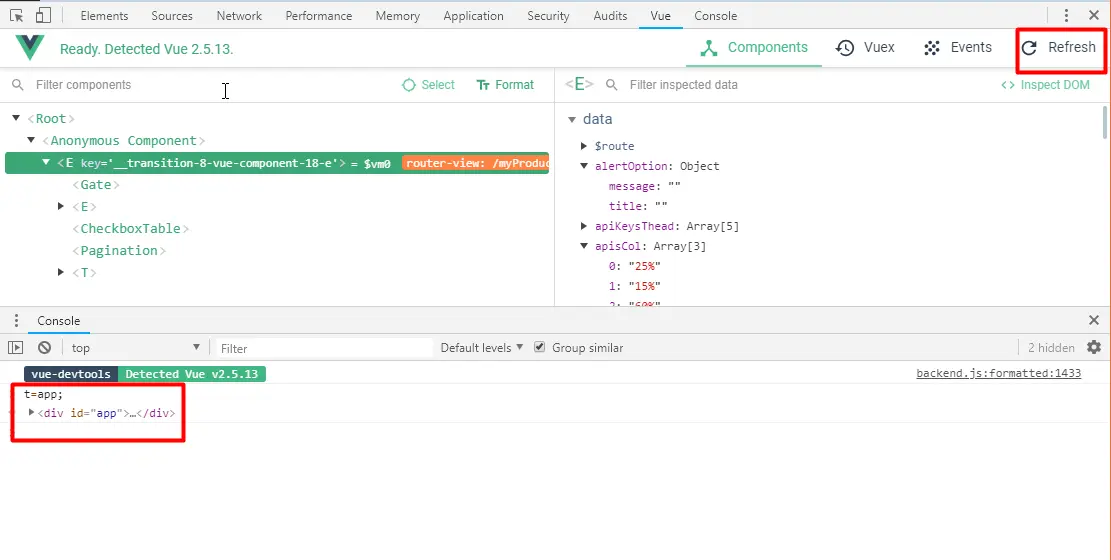1111x560 pixels.
Task: Select the CheckboxTable component
Action: click(x=130, y=228)
